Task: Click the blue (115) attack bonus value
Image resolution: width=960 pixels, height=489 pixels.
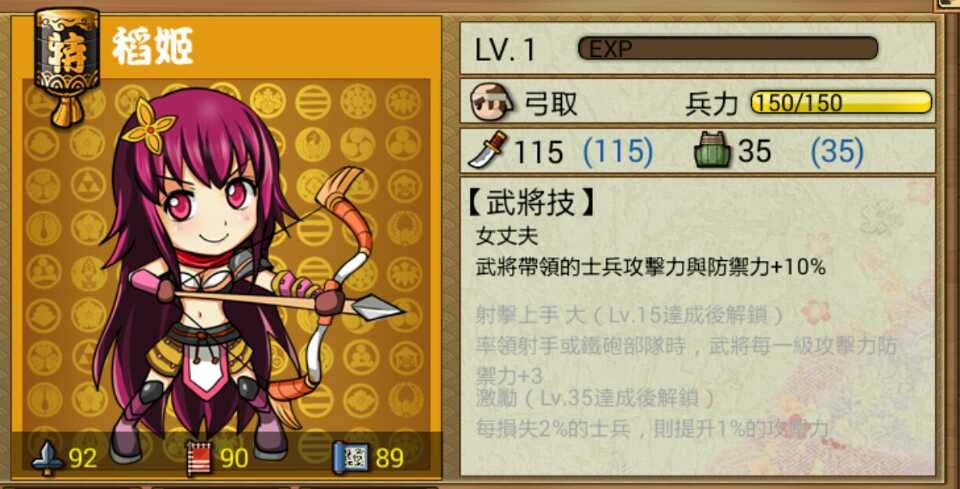Action: tap(617, 151)
